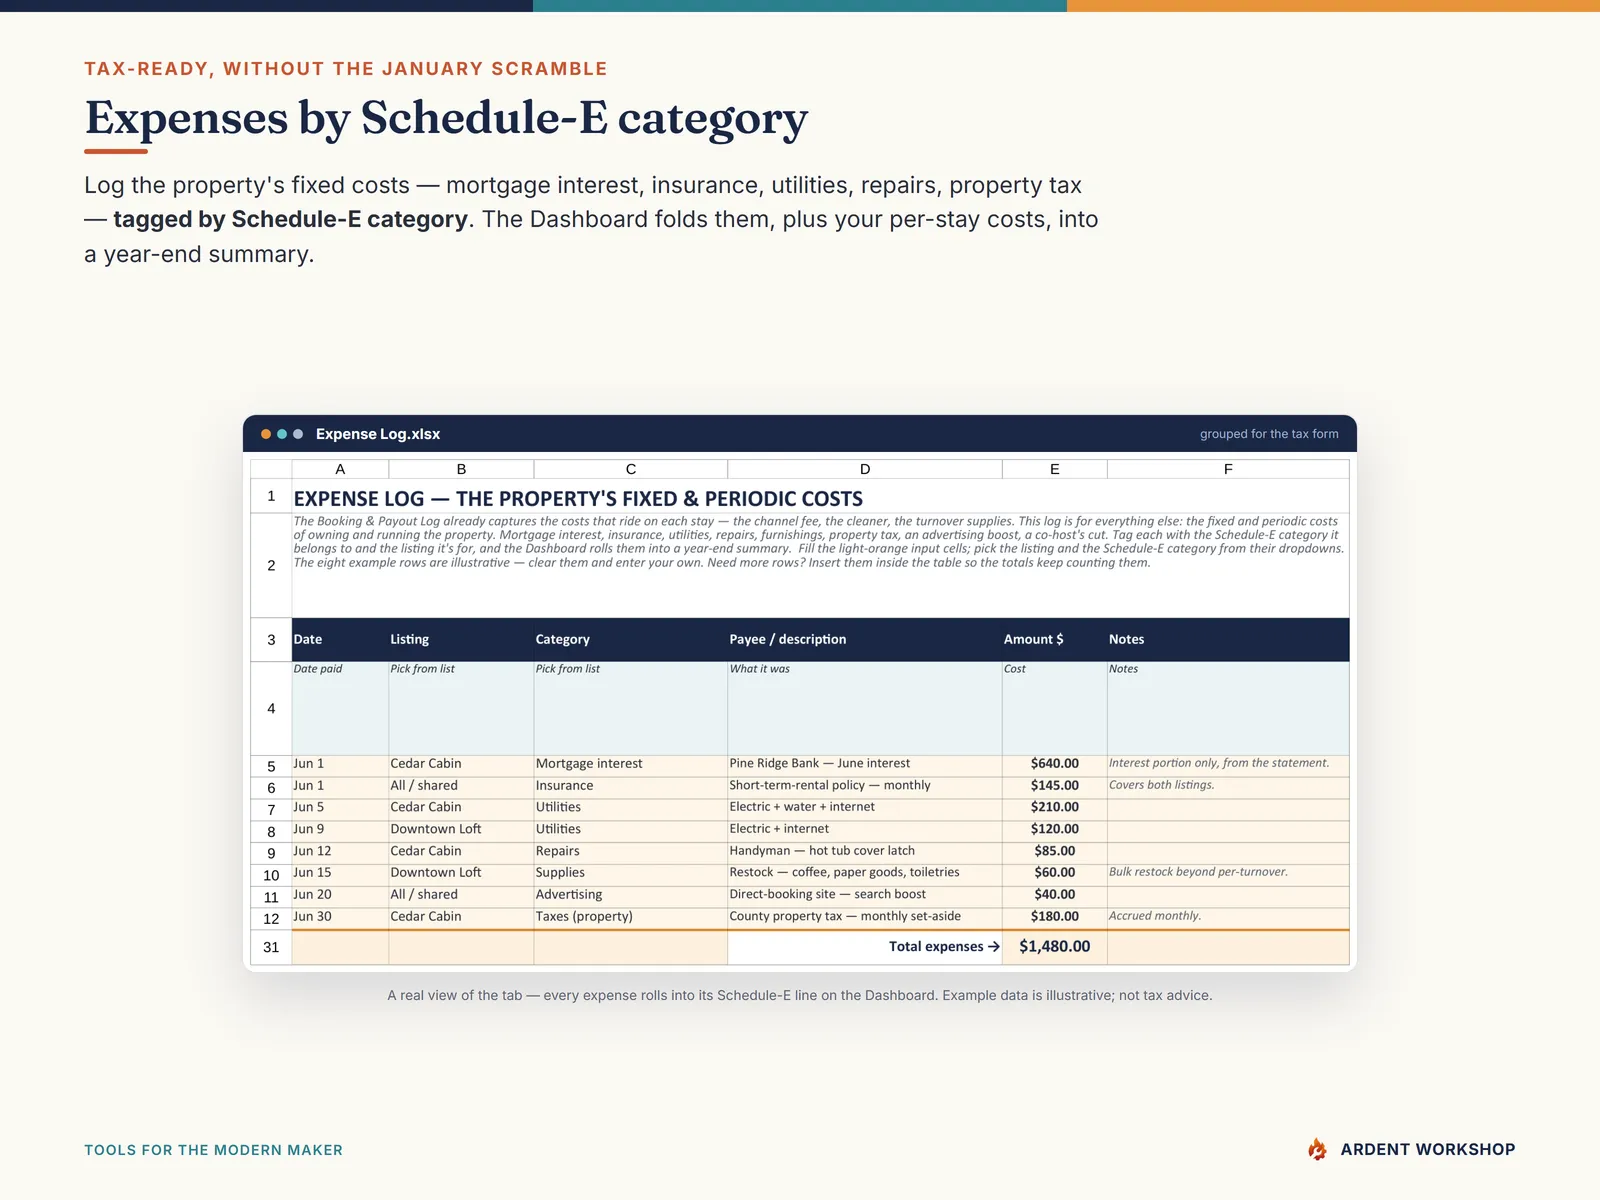Click the 'ARDENT WORKSHOP' brand name
This screenshot has width=1600, height=1200.
click(x=1428, y=1149)
